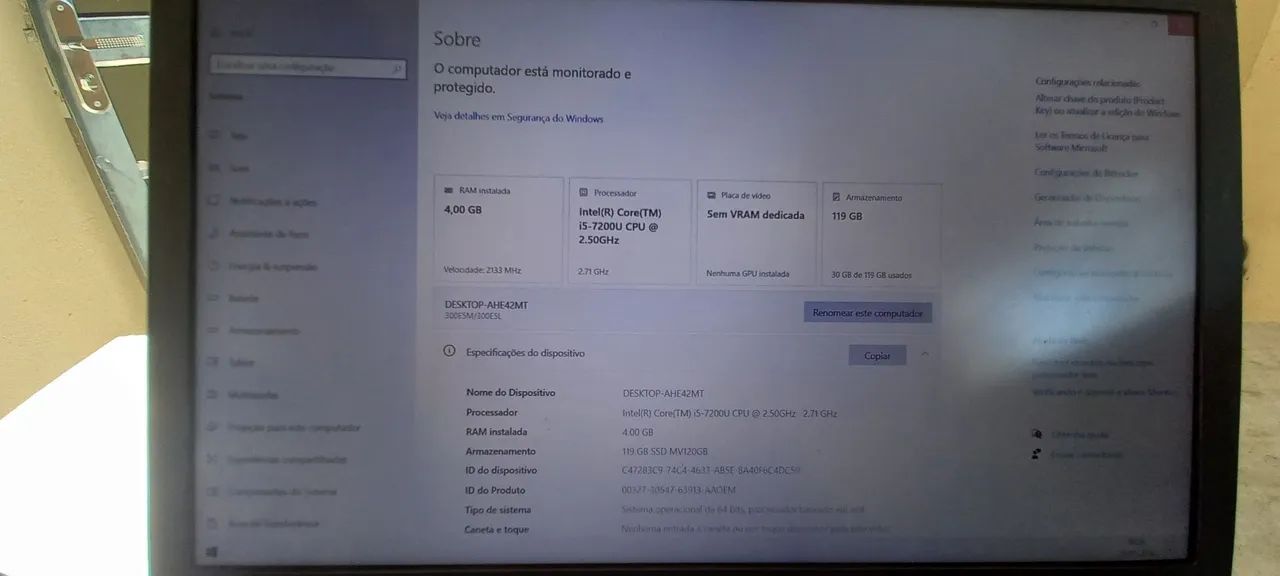This screenshot has width=1280, height=576.
Task: Click the Bateria icon in sidebar
Action: point(214,298)
